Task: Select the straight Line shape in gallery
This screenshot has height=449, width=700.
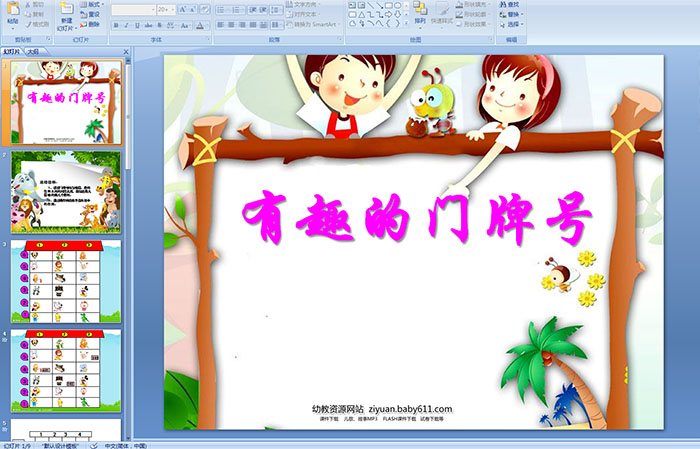Action: 370,5
